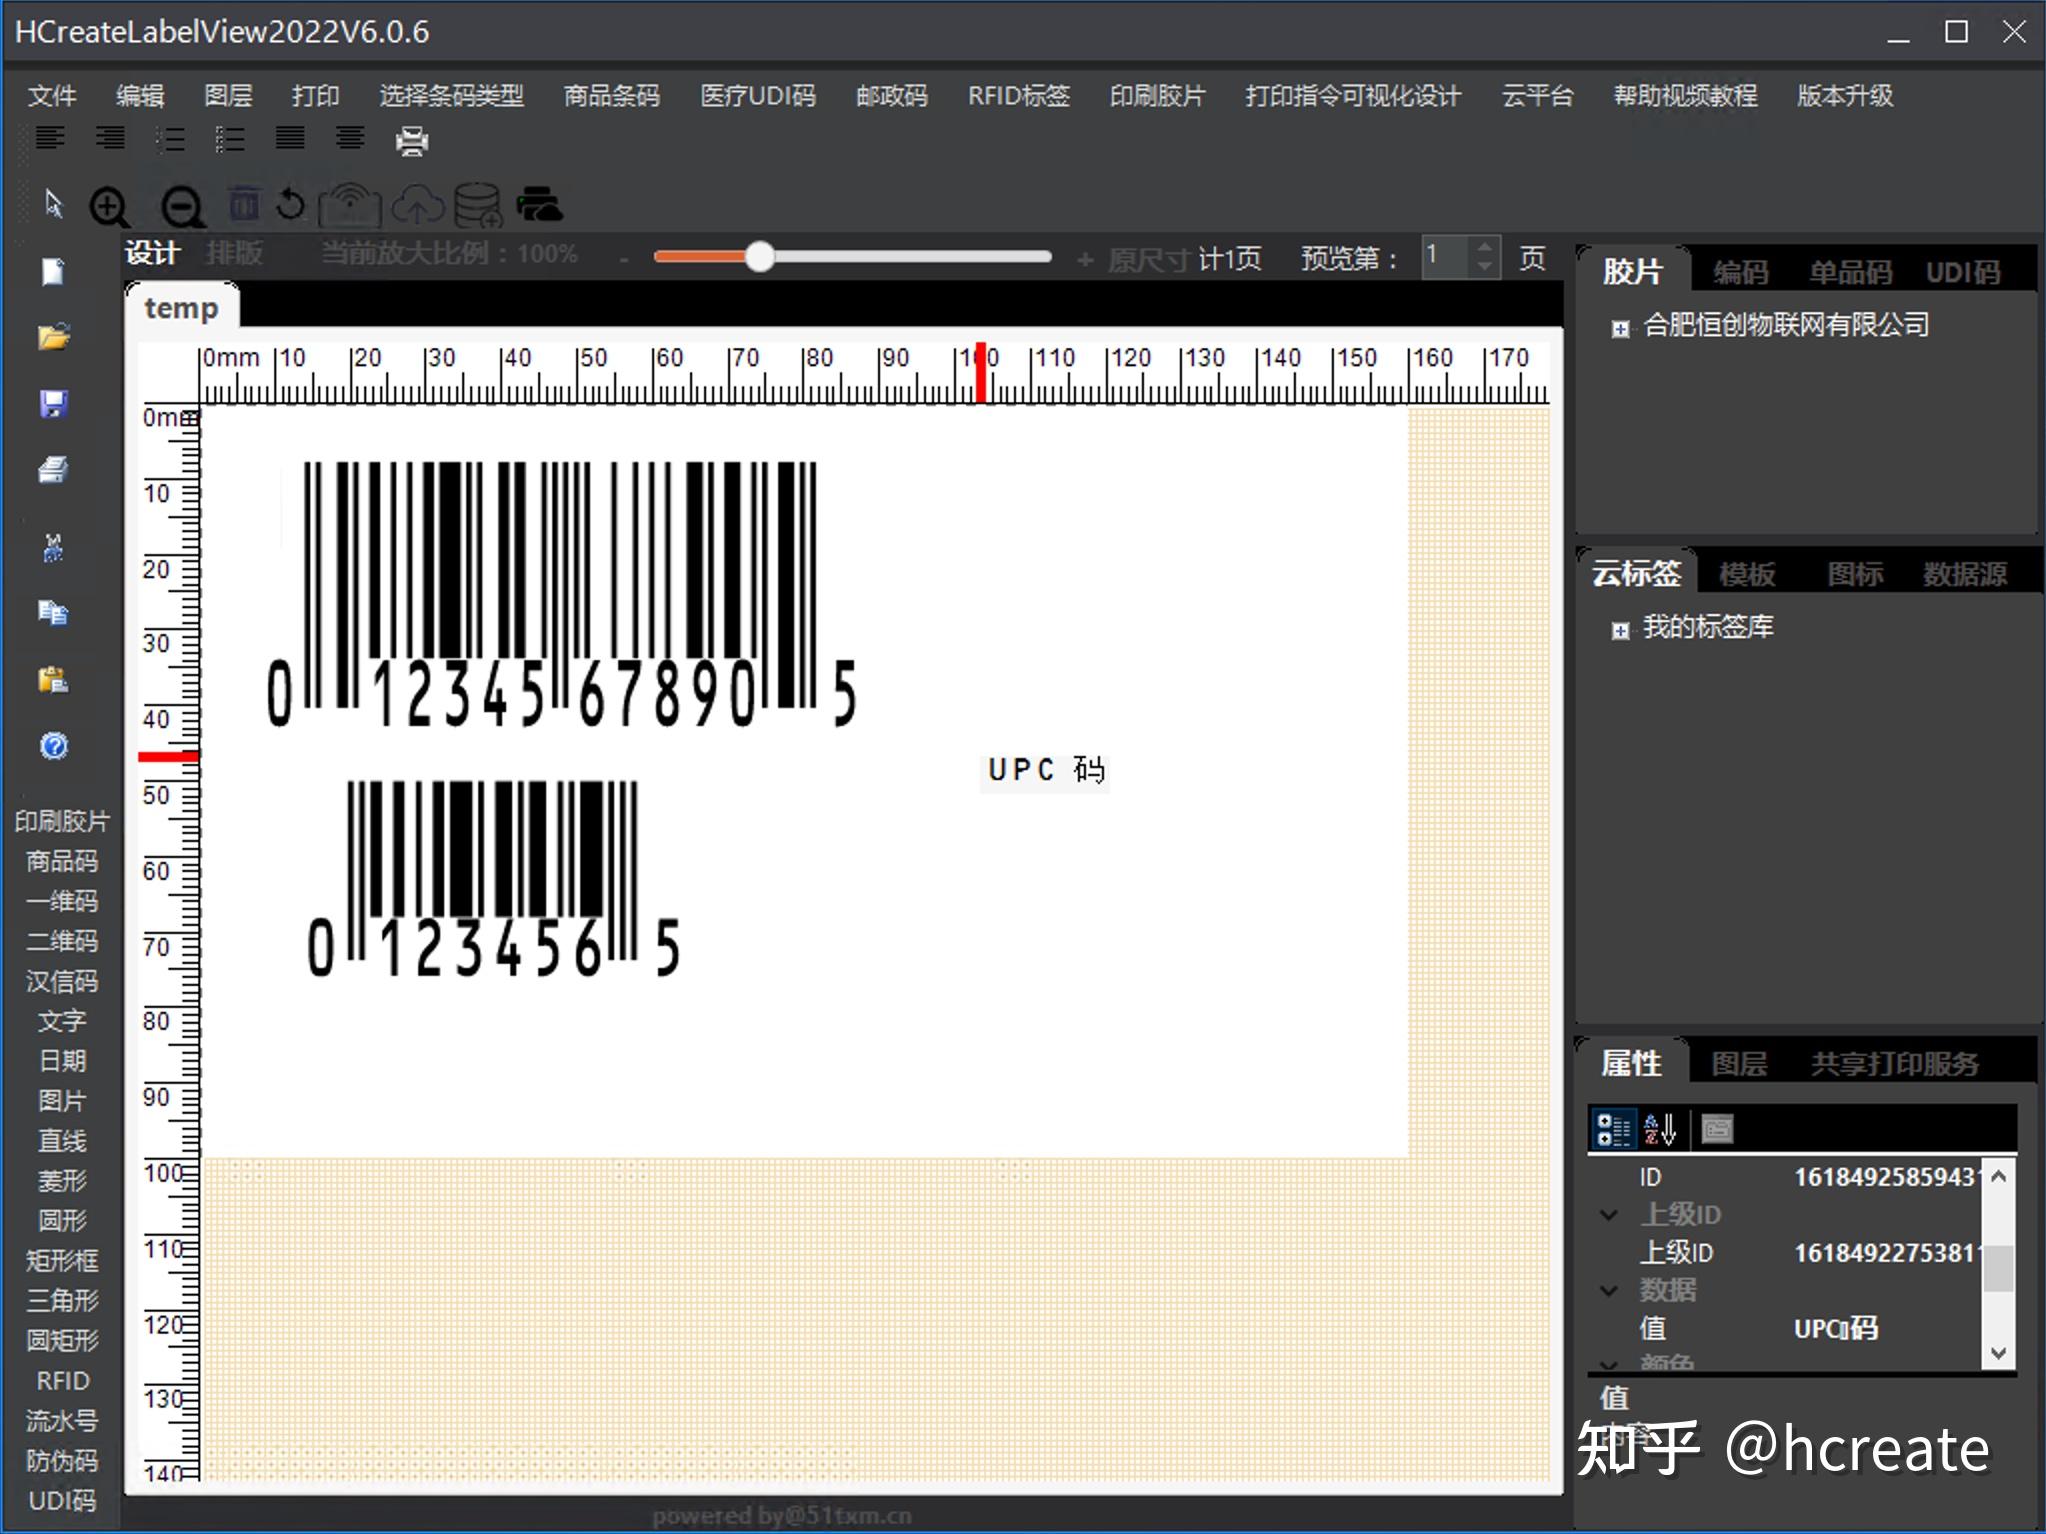Click the cut scissors icon
This screenshot has height=1534, width=2046.
coord(53,547)
